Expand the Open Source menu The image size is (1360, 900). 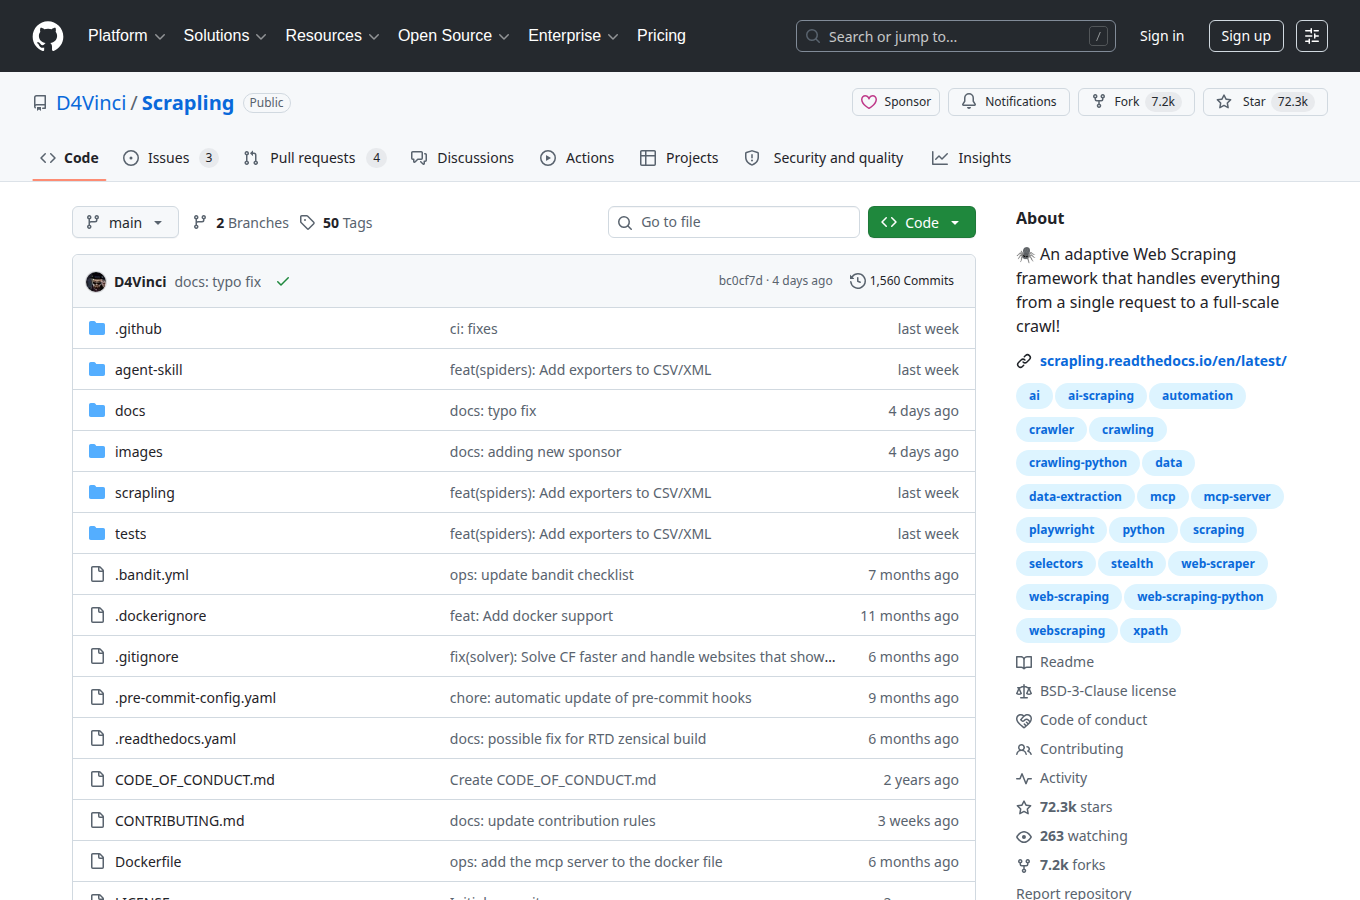(x=453, y=36)
